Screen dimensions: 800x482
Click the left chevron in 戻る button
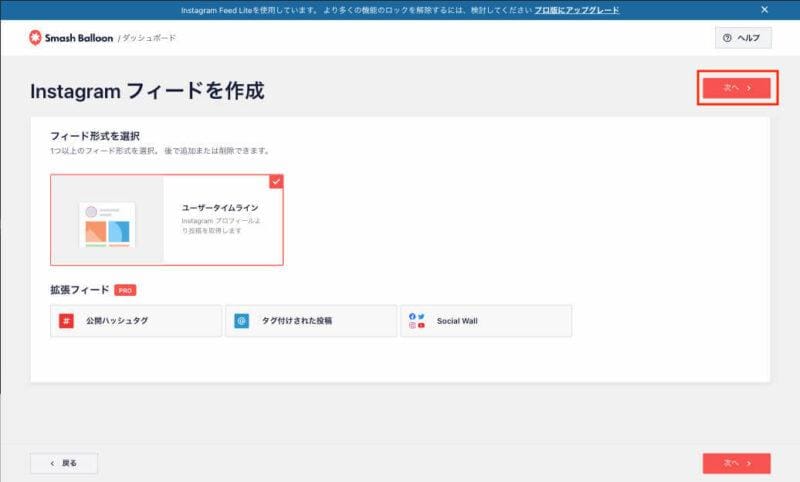click(x=51, y=463)
